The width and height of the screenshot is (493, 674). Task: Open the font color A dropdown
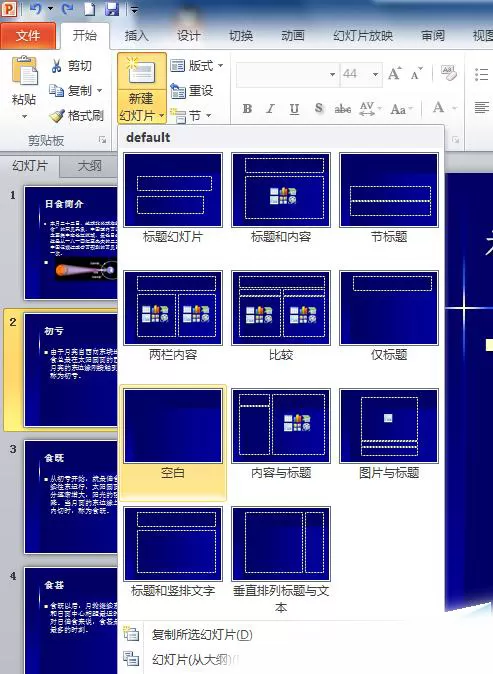tap(455, 108)
